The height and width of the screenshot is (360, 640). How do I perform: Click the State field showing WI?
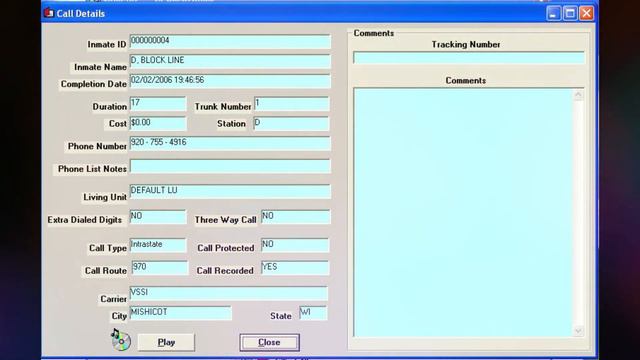pos(313,313)
